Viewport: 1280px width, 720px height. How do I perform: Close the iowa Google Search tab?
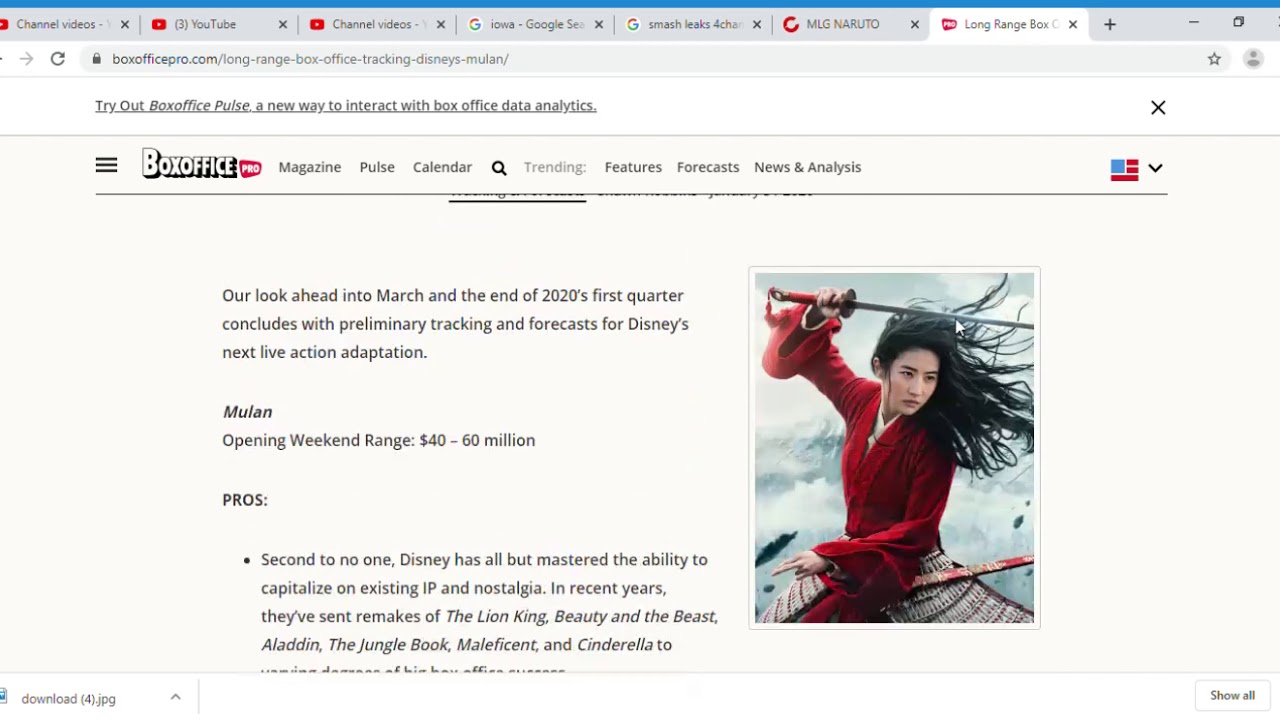click(x=599, y=24)
